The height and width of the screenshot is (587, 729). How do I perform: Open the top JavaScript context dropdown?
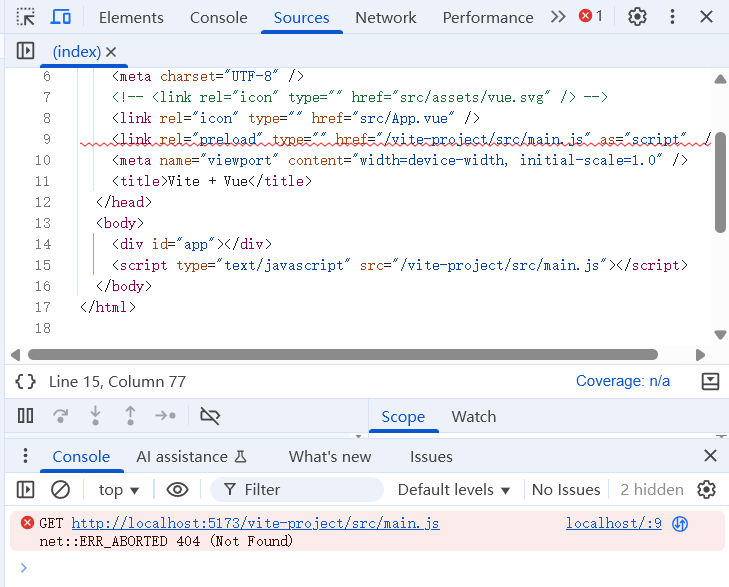119,490
